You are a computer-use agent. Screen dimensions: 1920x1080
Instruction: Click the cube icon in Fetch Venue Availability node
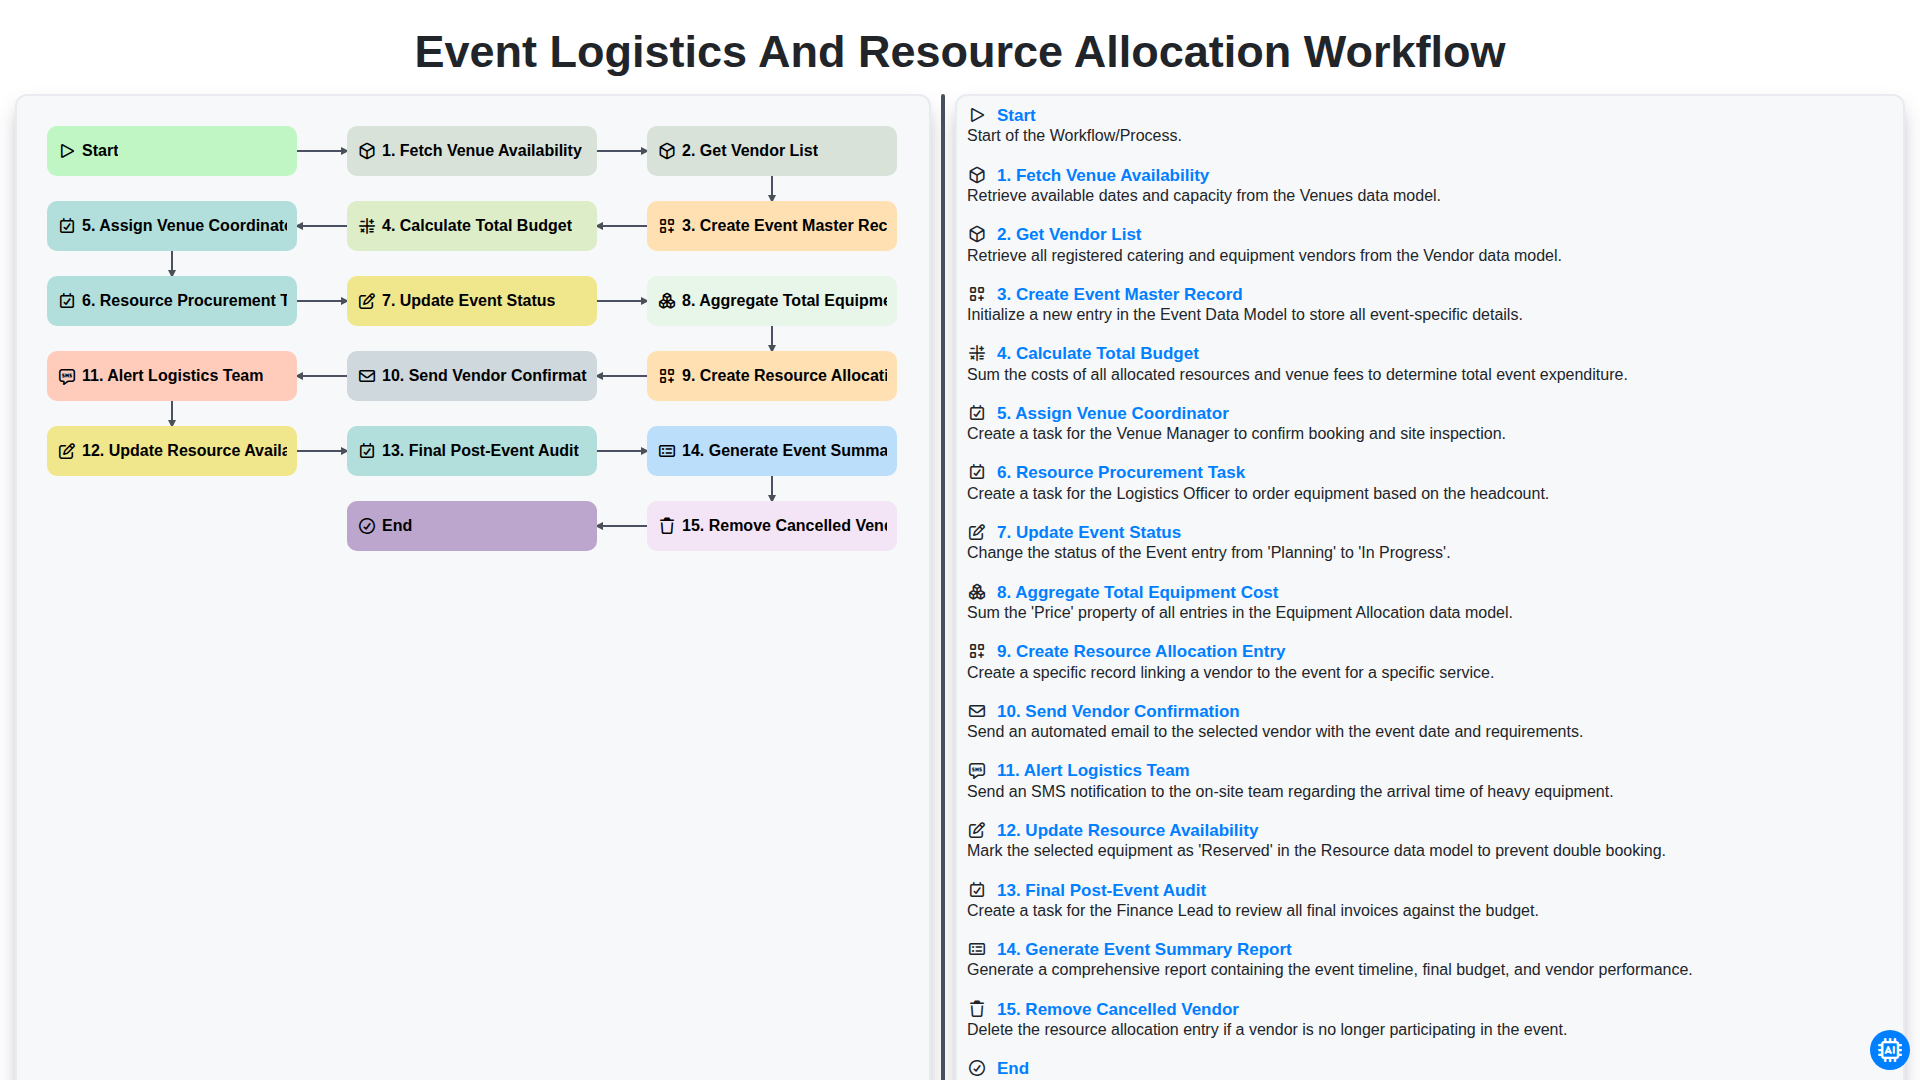(367, 151)
